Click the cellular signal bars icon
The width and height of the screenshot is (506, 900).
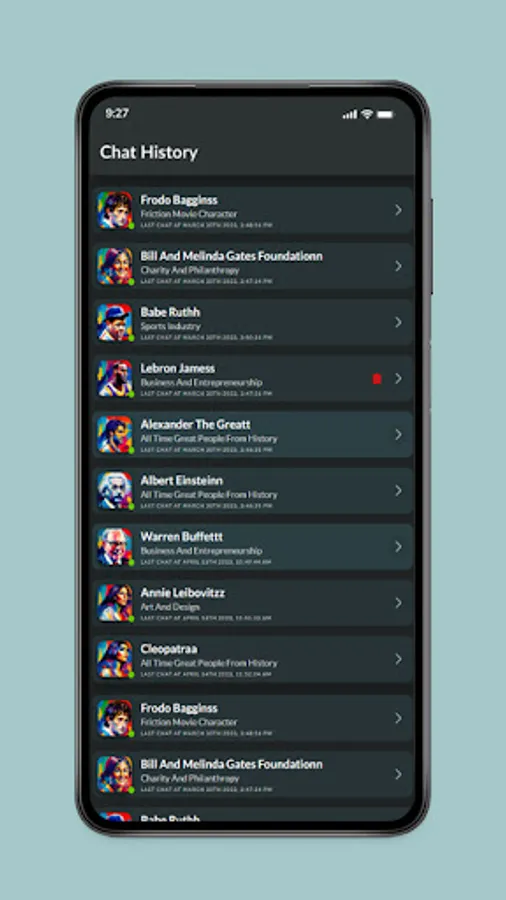point(350,114)
